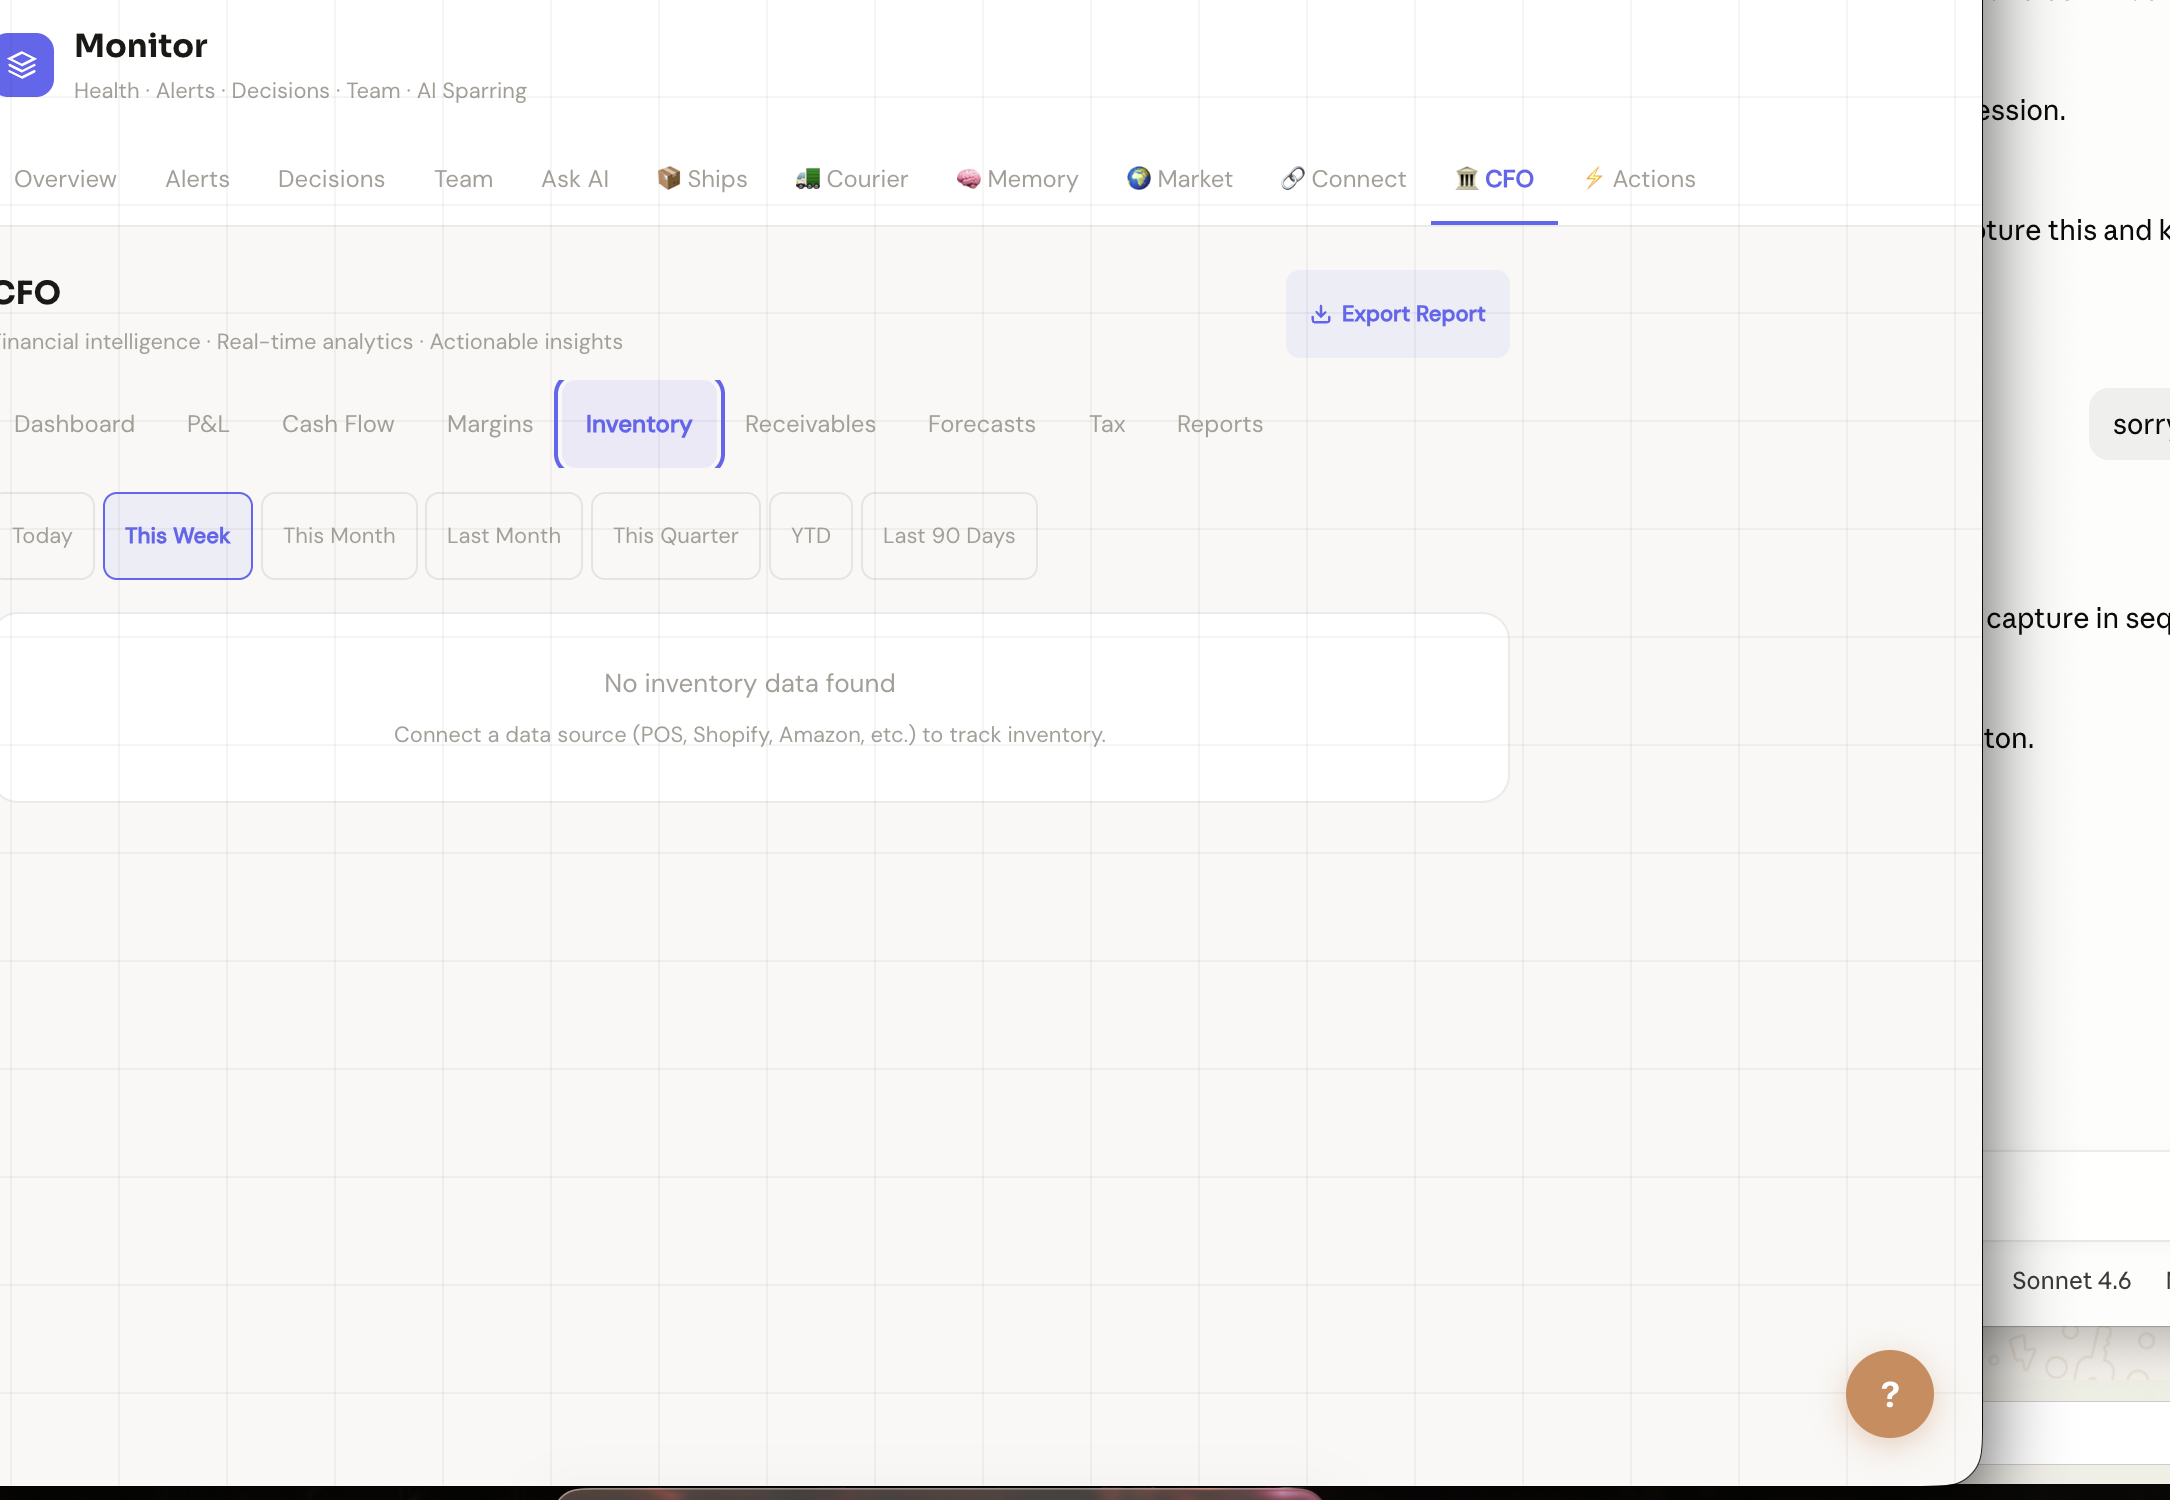Select the This Month time range
2170x1500 pixels.
pos(339,536)
